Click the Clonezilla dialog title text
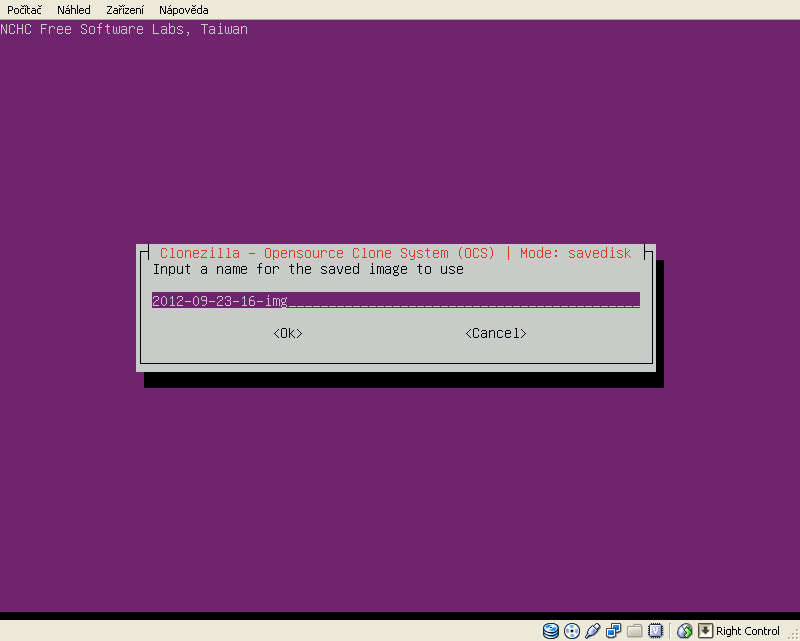This screenshot has height=641, width=800. tap(395, 253)
